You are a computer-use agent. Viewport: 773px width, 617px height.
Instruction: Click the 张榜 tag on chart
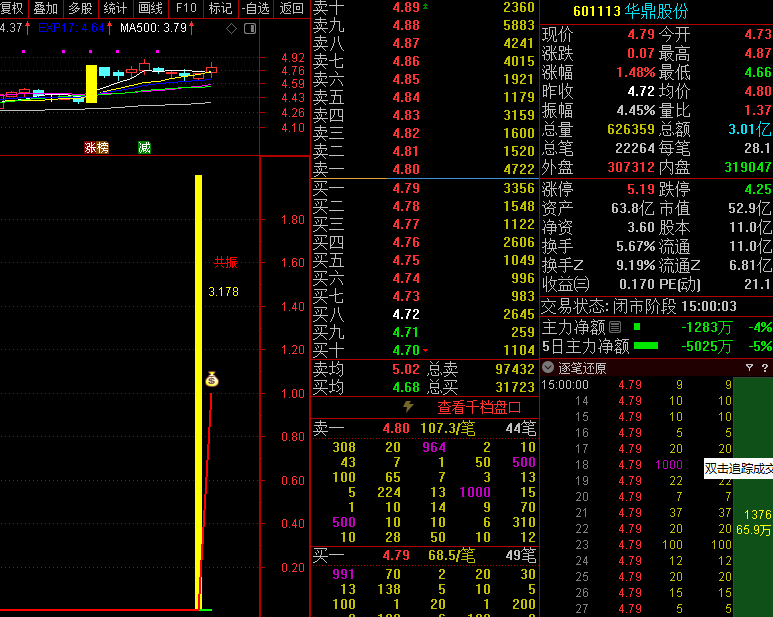click(x=96, y=147)
